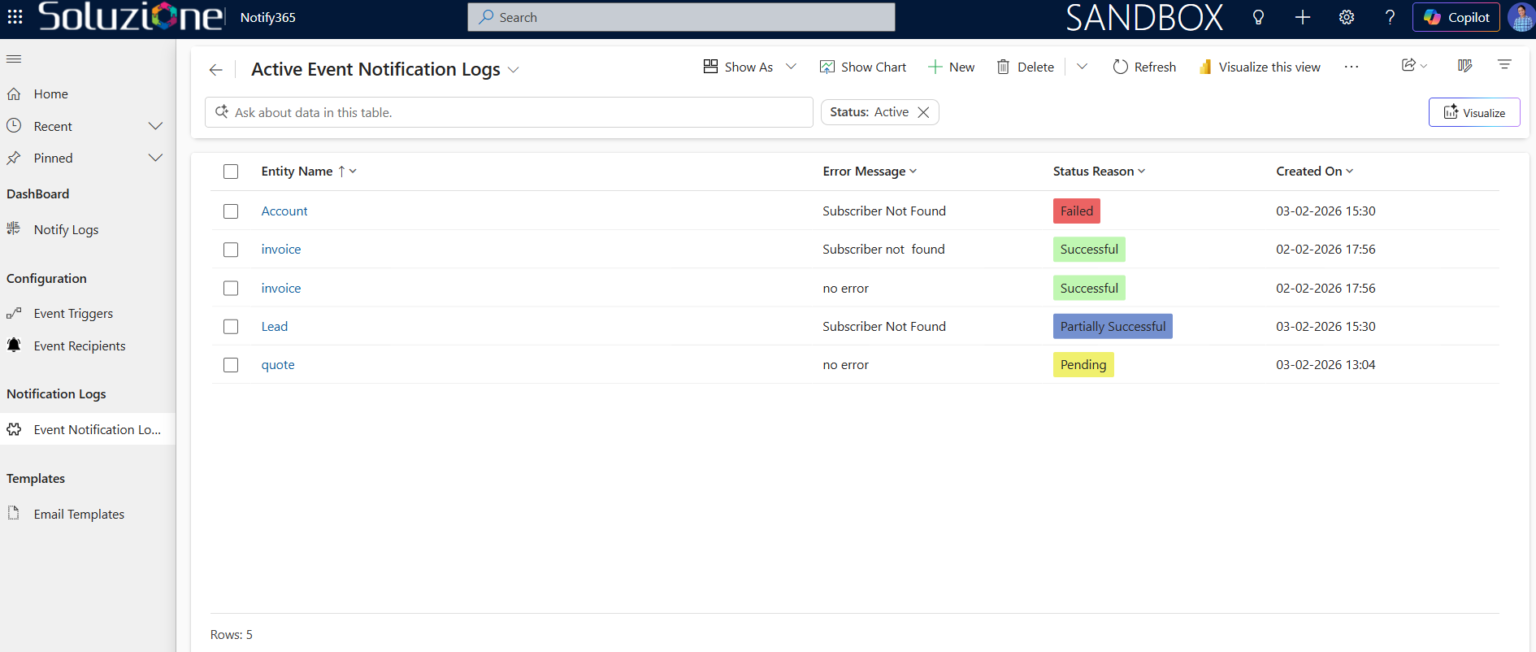Go back using the arrow icon

click(x=216, y=70)
